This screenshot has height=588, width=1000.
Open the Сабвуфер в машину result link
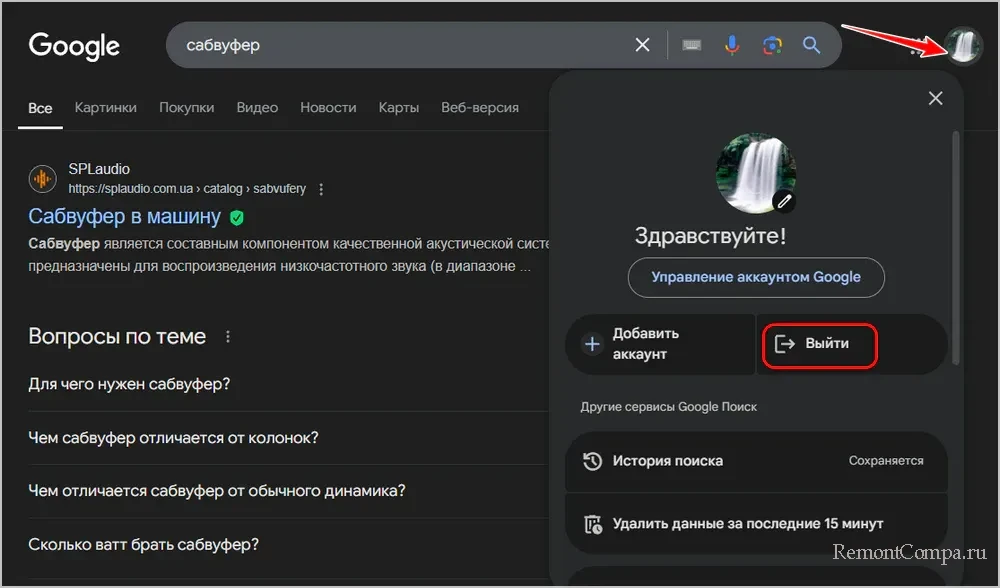124,217
